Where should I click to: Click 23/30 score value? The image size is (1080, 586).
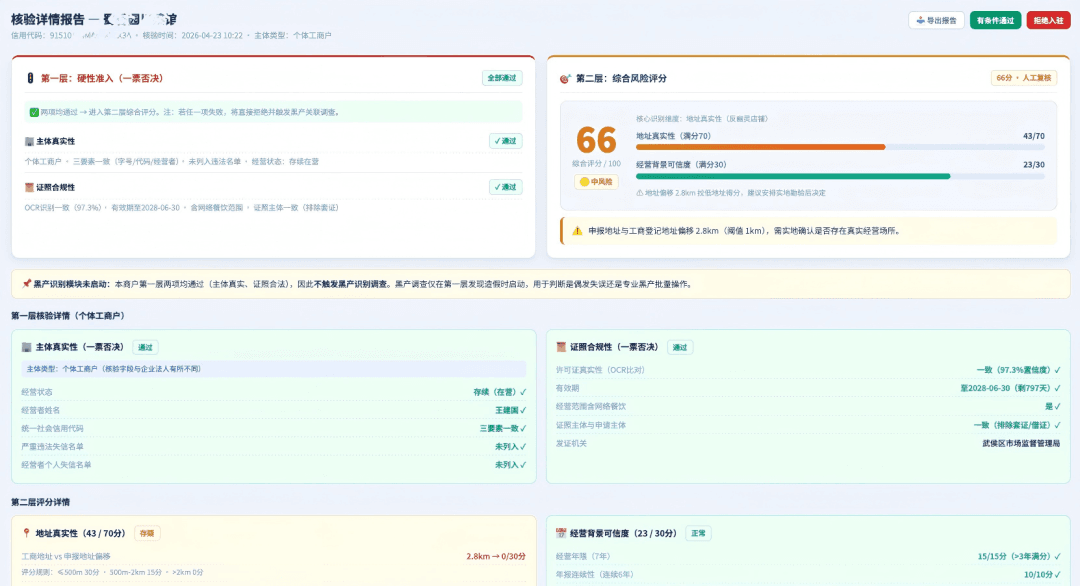(1033, 165)
